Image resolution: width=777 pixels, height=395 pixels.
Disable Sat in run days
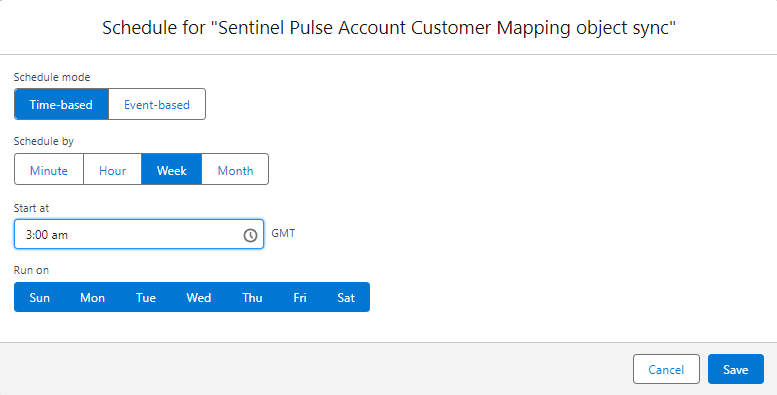click(346, 297)
